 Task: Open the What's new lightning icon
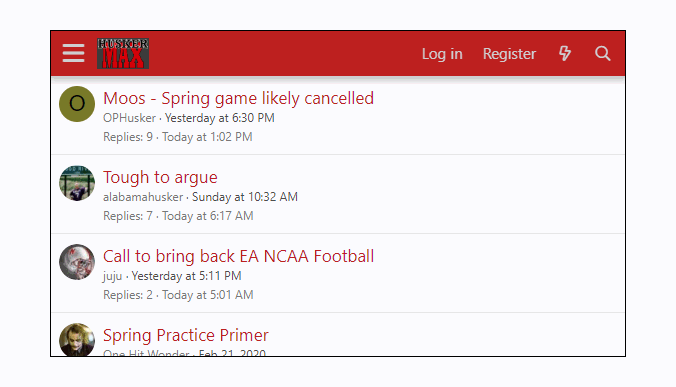click(565, 53)
